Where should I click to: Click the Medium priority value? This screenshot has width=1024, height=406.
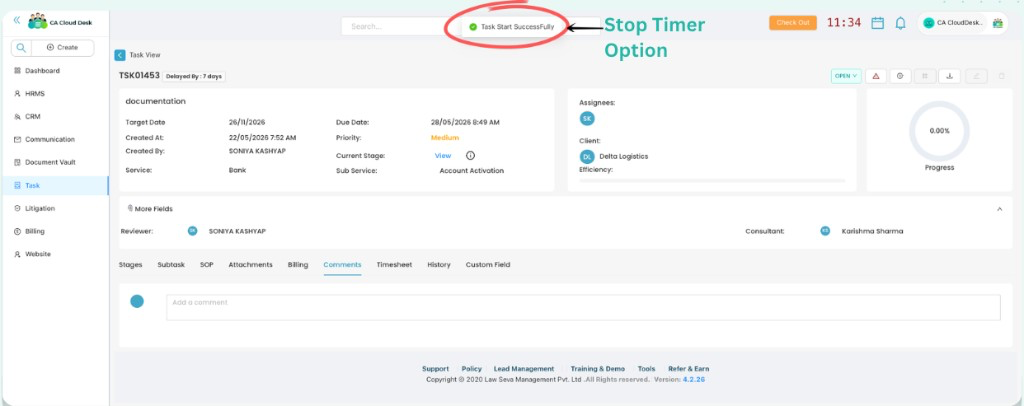[x=445, y=138]
